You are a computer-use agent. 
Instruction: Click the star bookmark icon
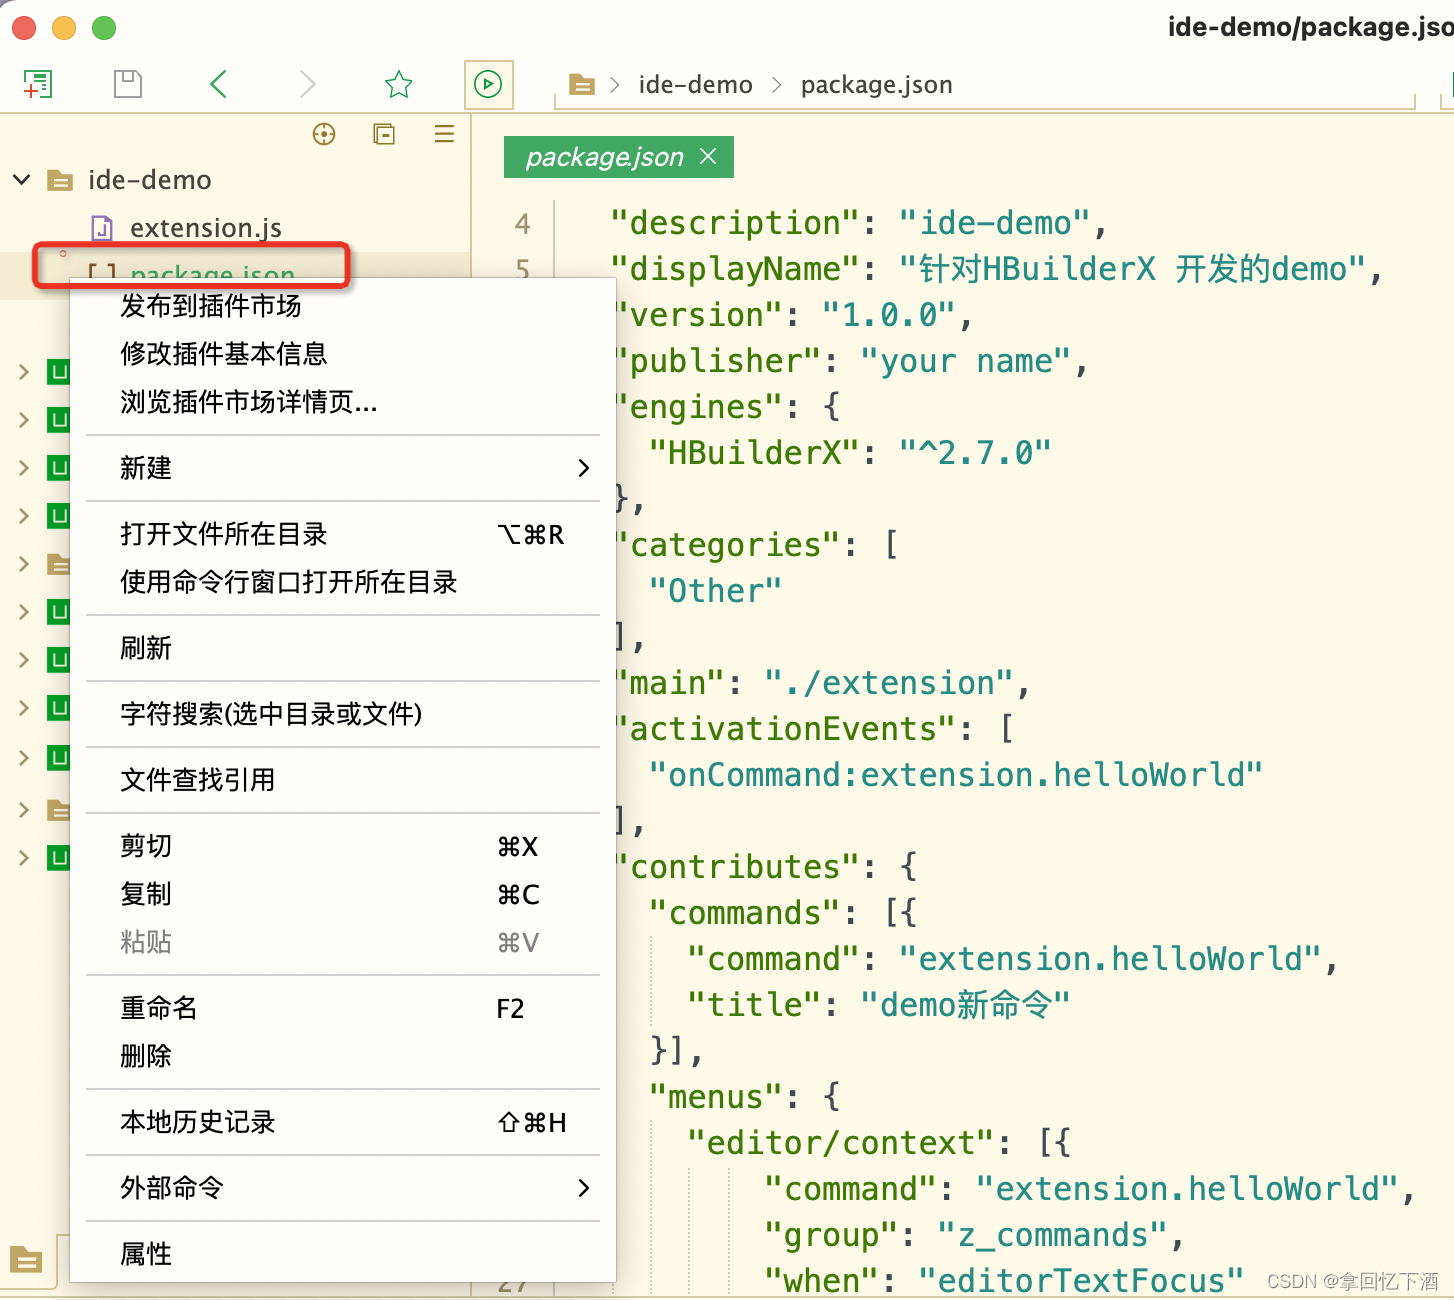[x=399, y=84]
